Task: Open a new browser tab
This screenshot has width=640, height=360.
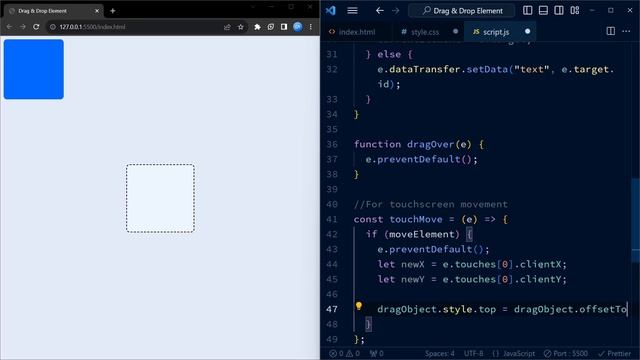Action: coord(113,11)
